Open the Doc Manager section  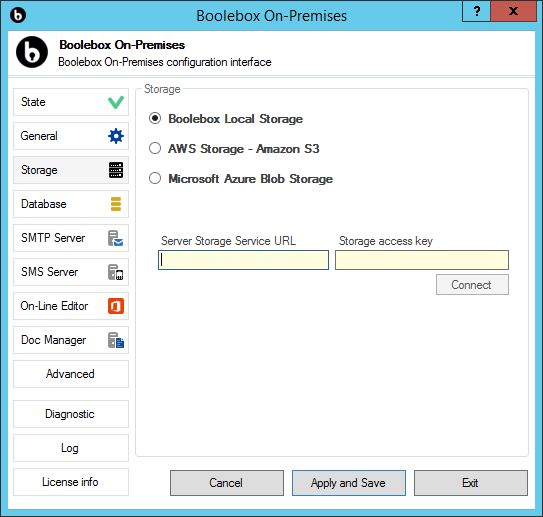(71, 340)
